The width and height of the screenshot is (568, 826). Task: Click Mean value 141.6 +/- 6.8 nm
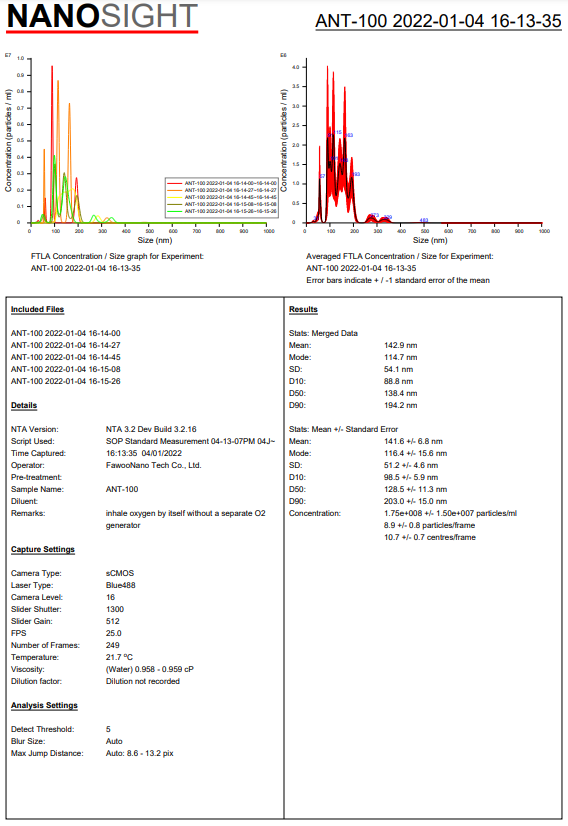[413, 441]
